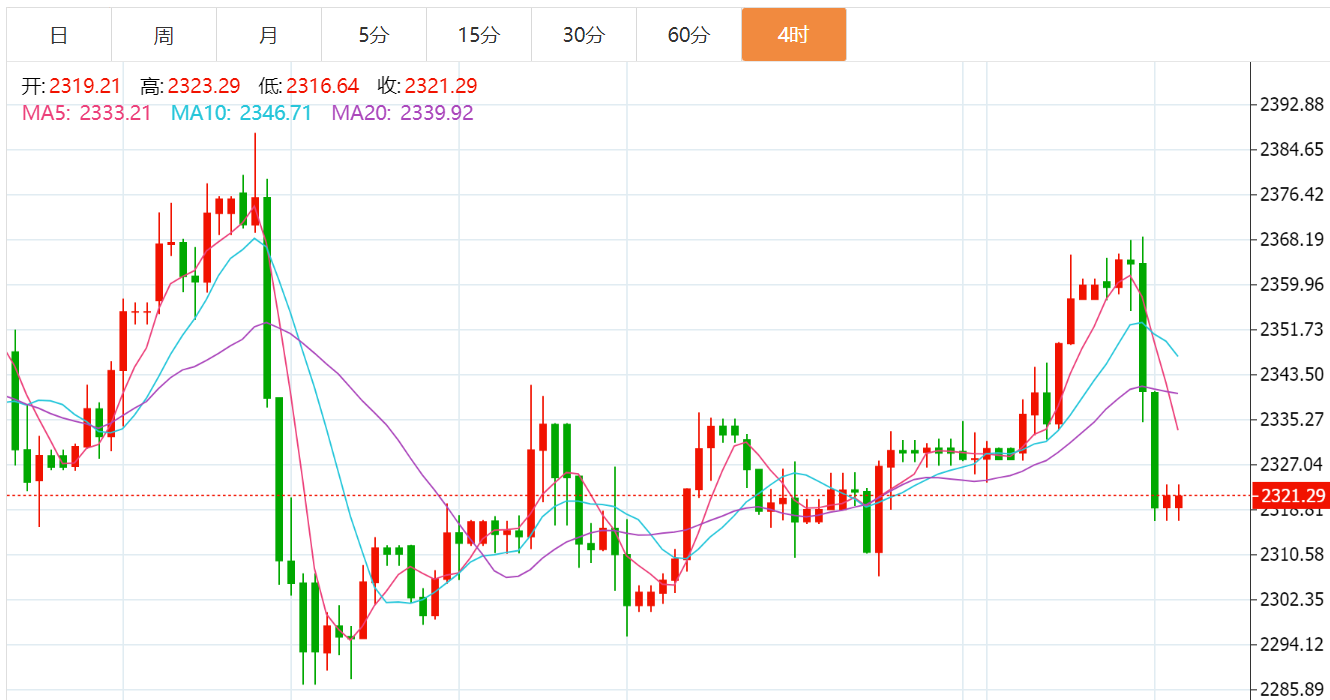The height and width of the screenshot is (700, 1330).
Task: Click the closing price 收 2321.29 readout
Action: coord(427,87)
